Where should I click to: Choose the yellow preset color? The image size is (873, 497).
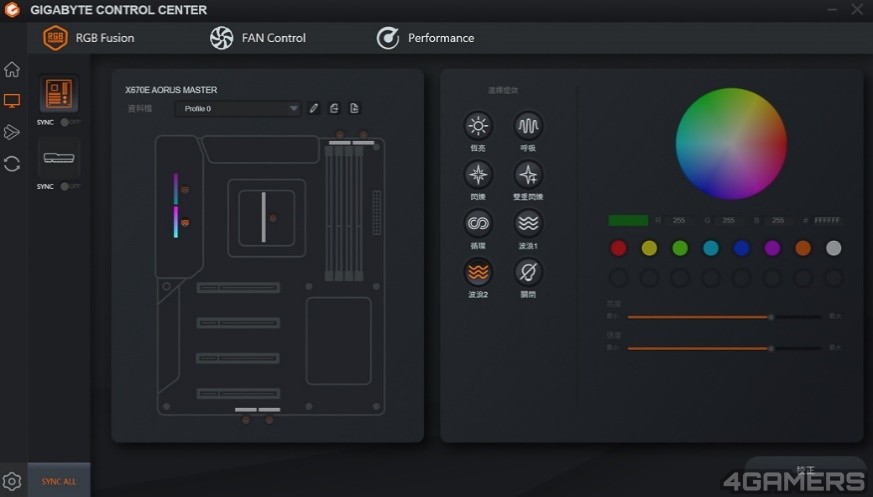(x=649, y=248)
